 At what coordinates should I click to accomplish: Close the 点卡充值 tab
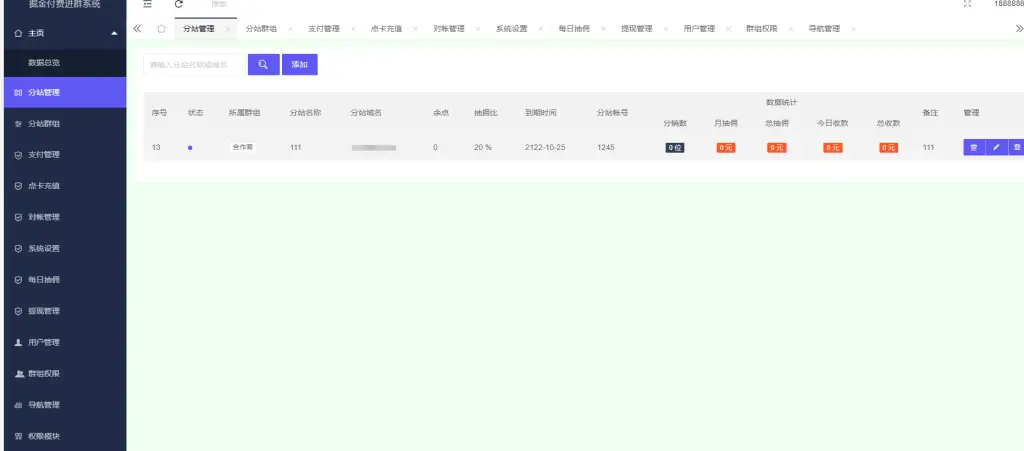click(x=415, y=29)
